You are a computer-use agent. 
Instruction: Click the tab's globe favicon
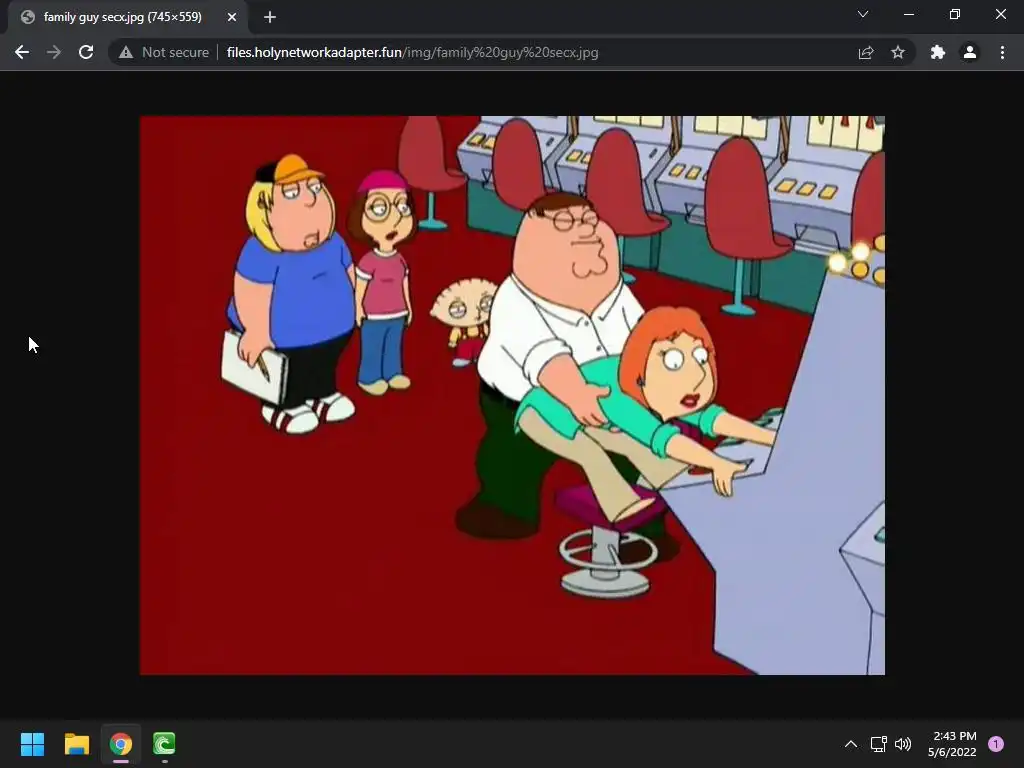click(x=27, y=17)
